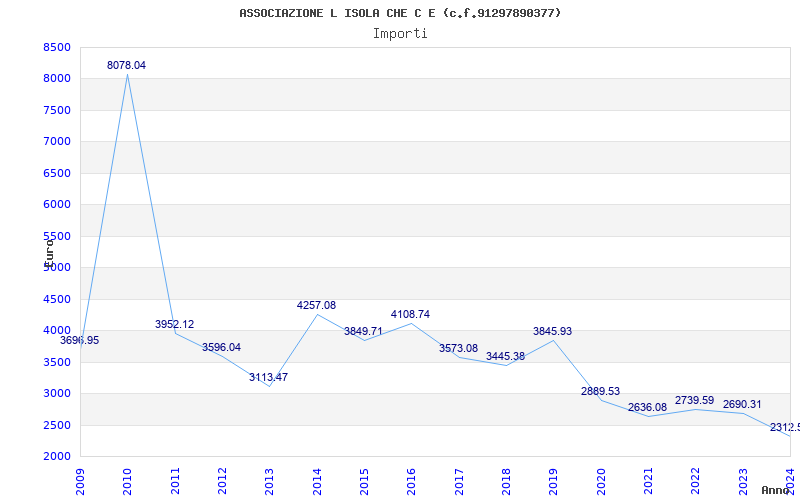Click the 2011 x-axis year label
800x500 pixels.
click(x=175, y=481)
